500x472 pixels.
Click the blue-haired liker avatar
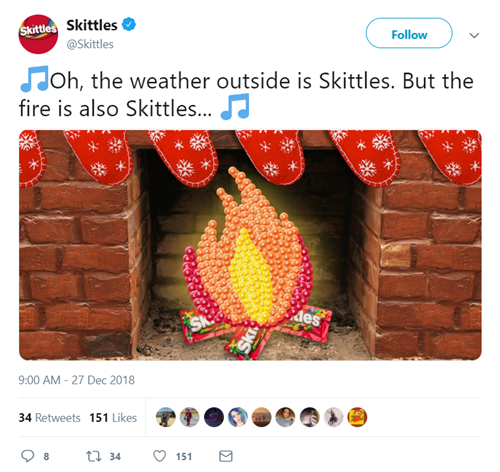click(238, 417)
